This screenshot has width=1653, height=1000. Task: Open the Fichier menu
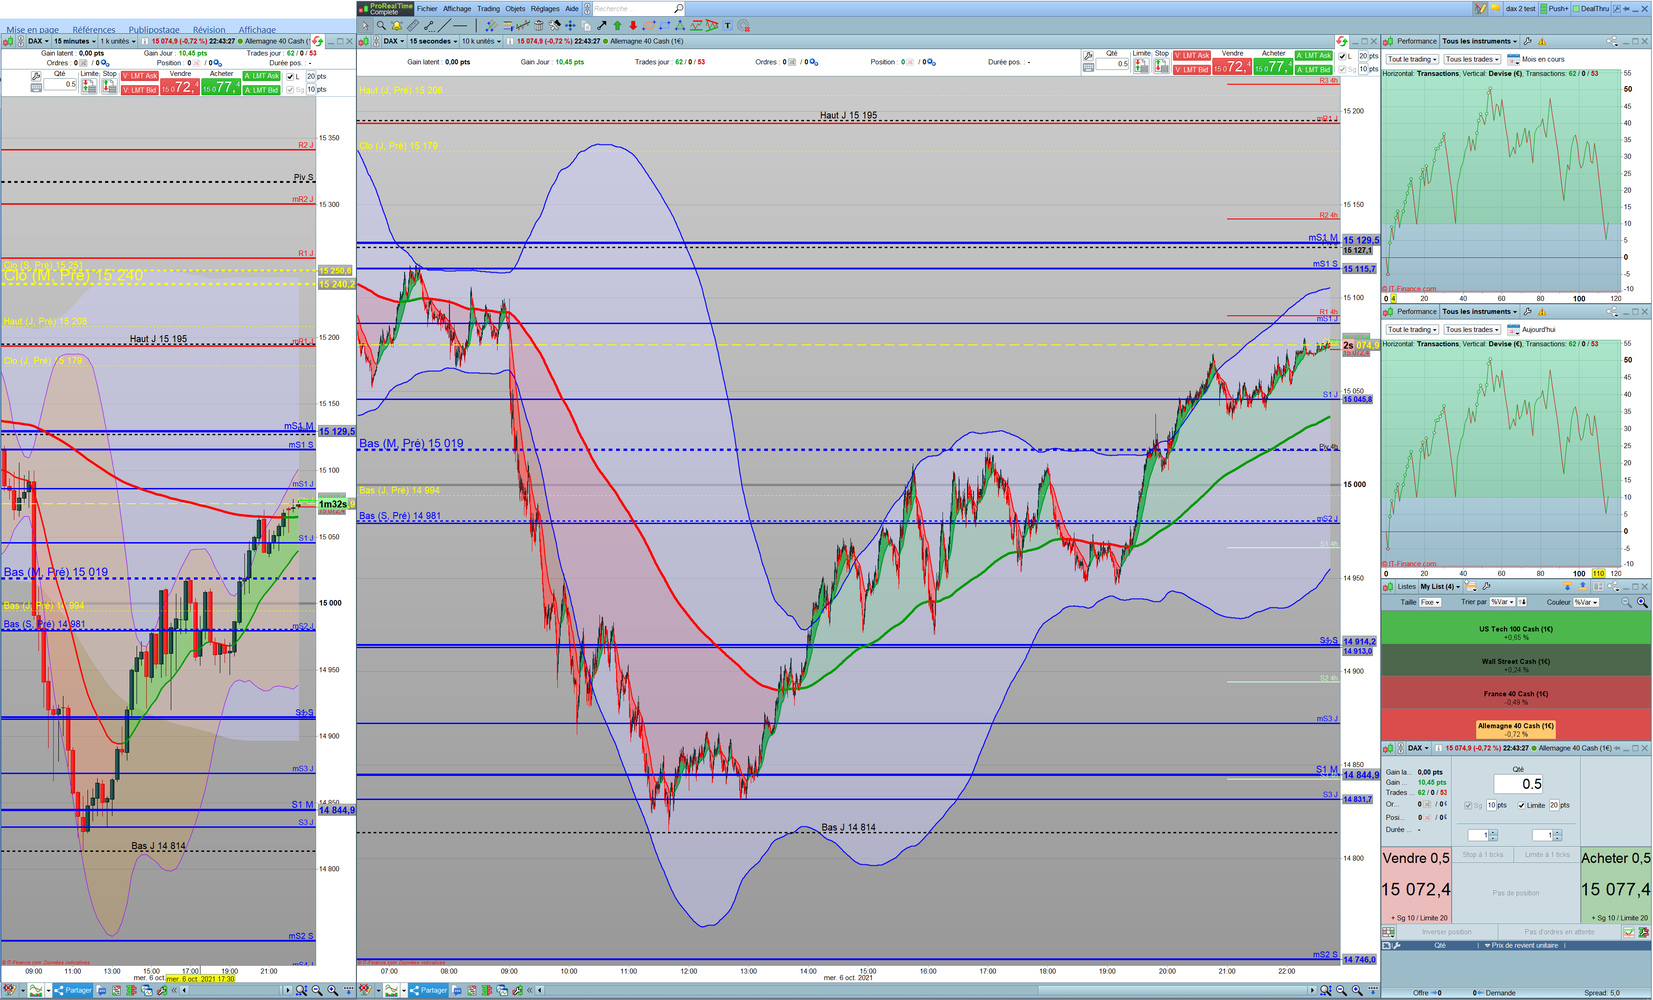coord(427,8)
